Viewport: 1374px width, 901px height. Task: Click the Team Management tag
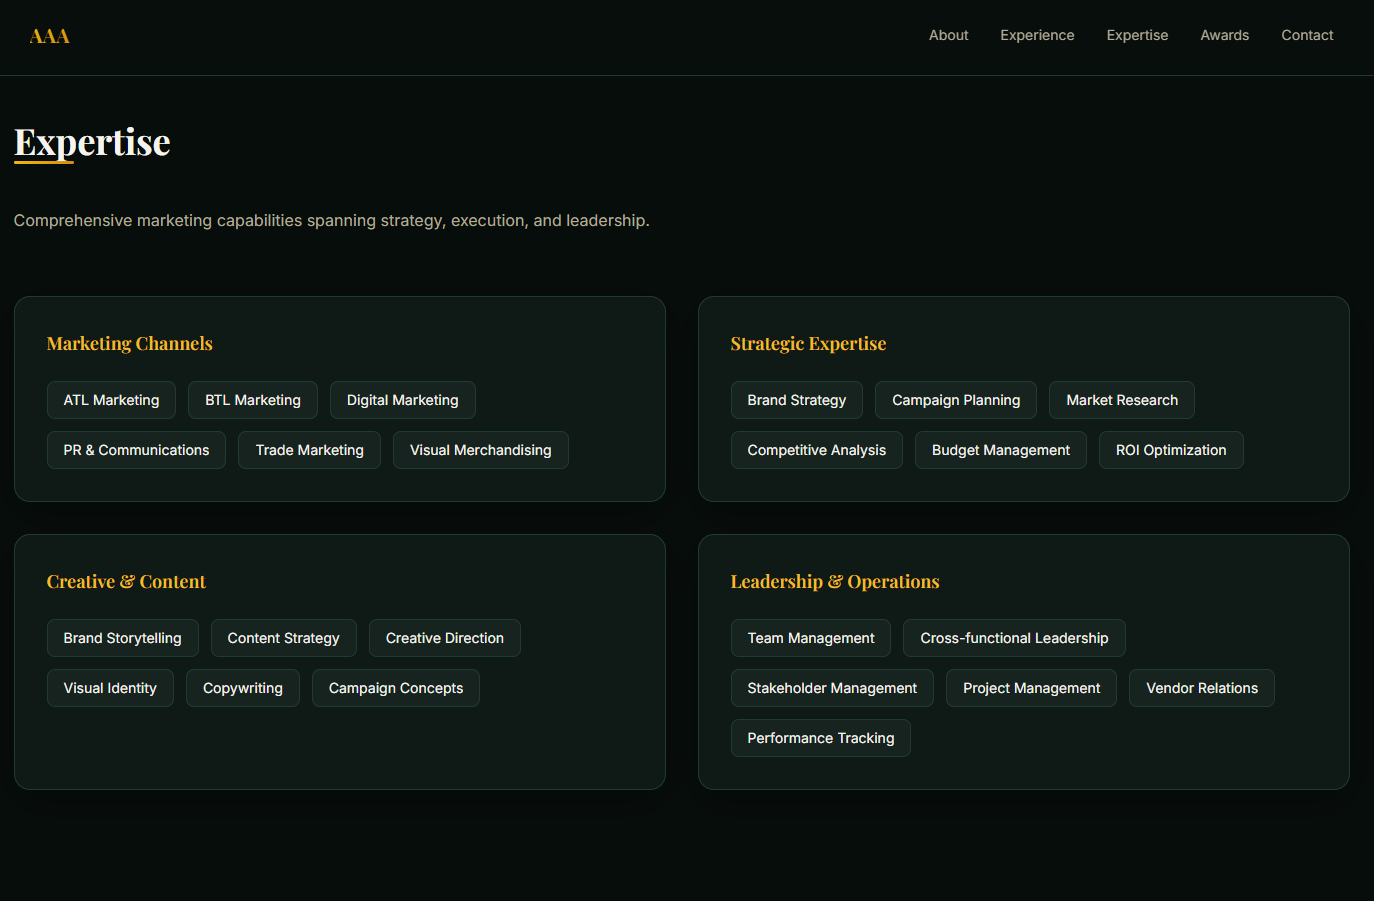point(811,638)
